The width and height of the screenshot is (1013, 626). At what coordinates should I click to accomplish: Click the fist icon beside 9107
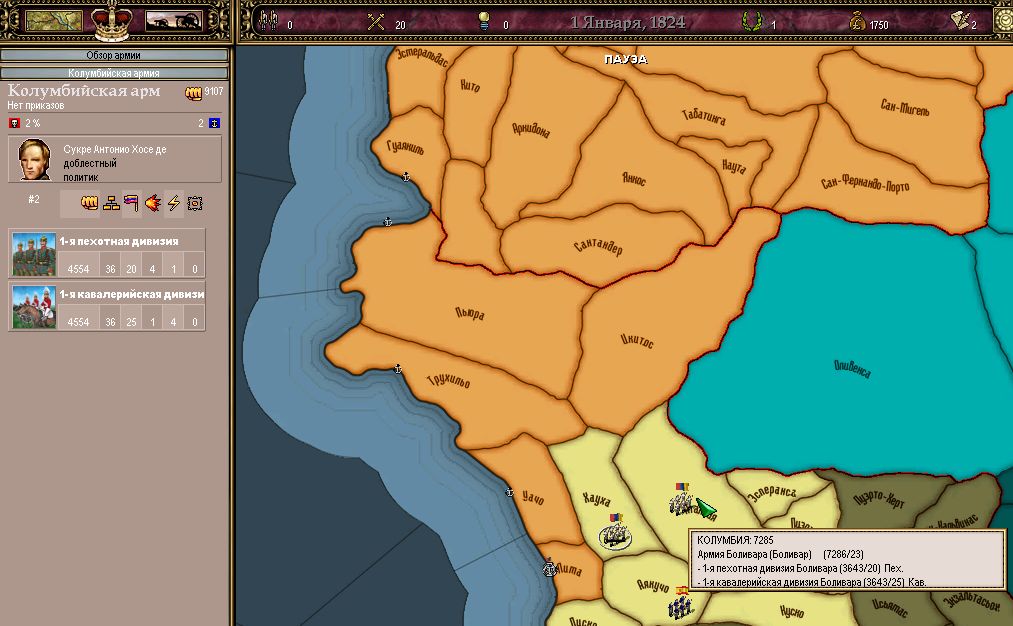(x=193, y=93)
